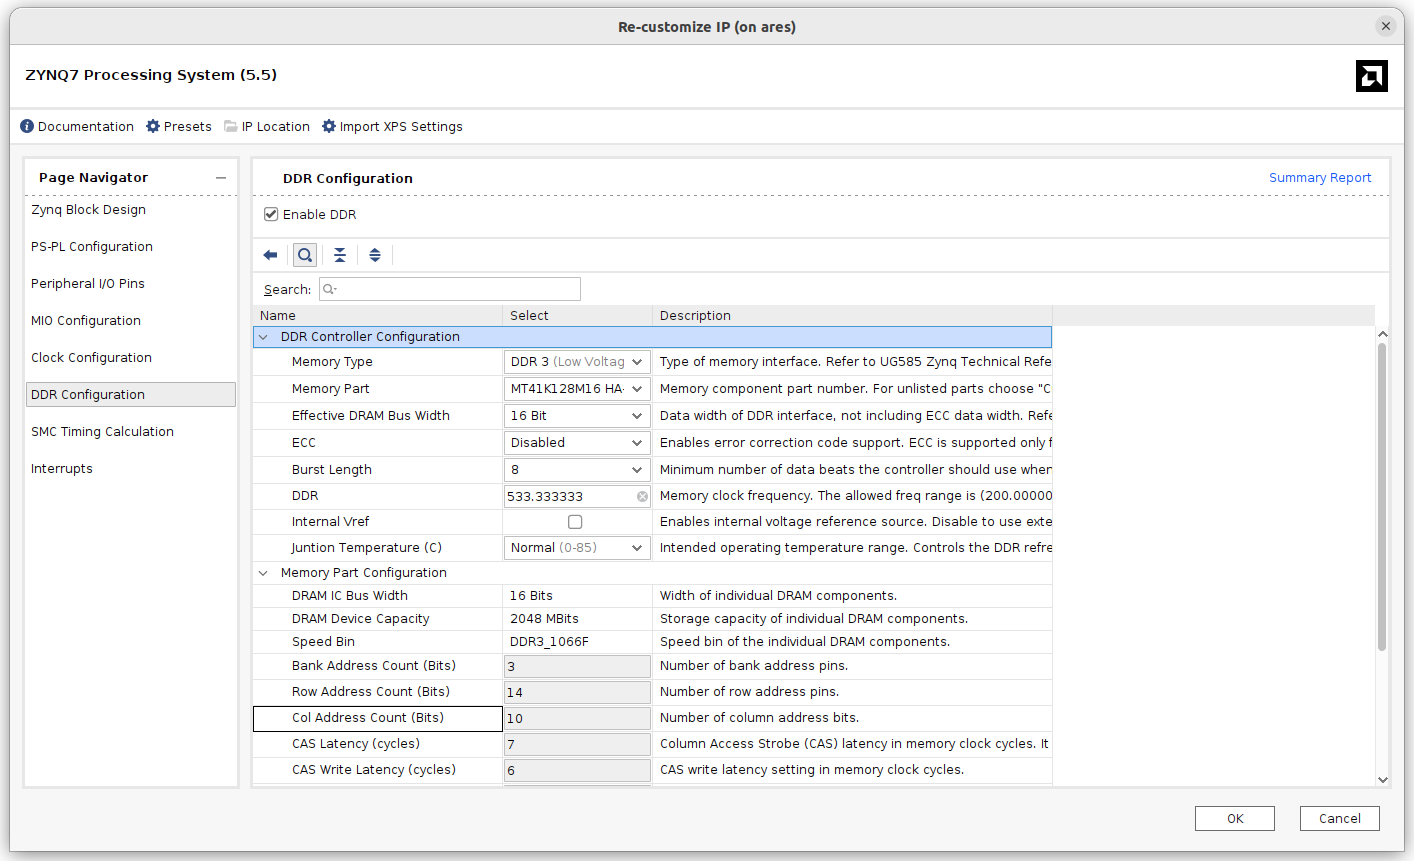Click the collapse all toolbar icon
1414x861 pixels.
tap(340, 255)
